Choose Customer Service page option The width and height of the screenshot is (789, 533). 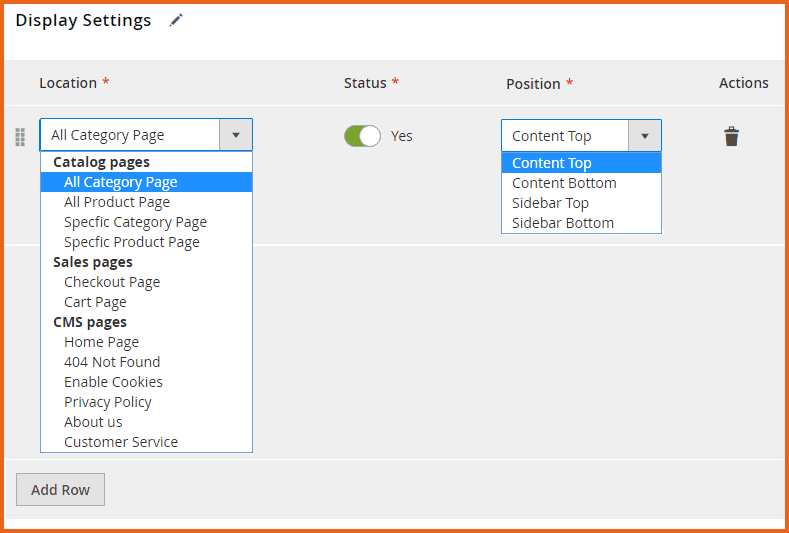coord(121,442)
